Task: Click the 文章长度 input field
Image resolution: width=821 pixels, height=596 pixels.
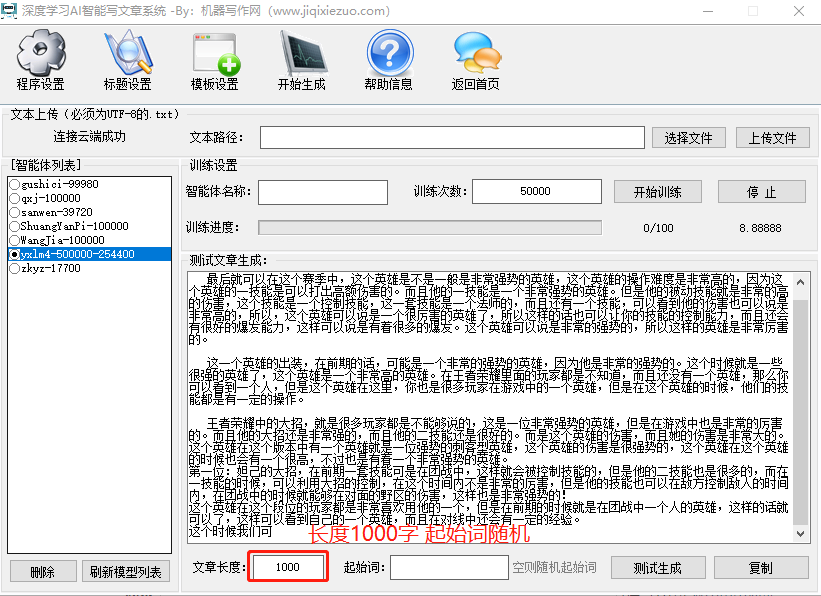Action: (x=287, y=568)
